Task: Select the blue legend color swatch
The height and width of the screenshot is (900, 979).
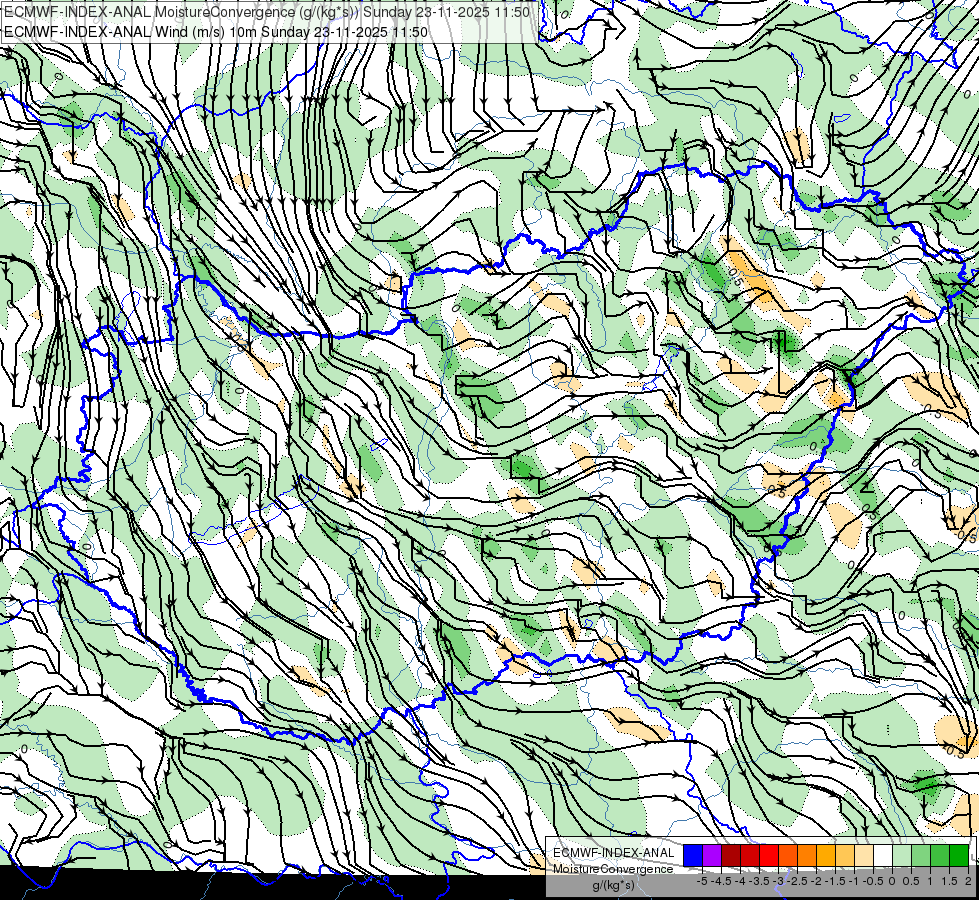Action: pos(693,855)
